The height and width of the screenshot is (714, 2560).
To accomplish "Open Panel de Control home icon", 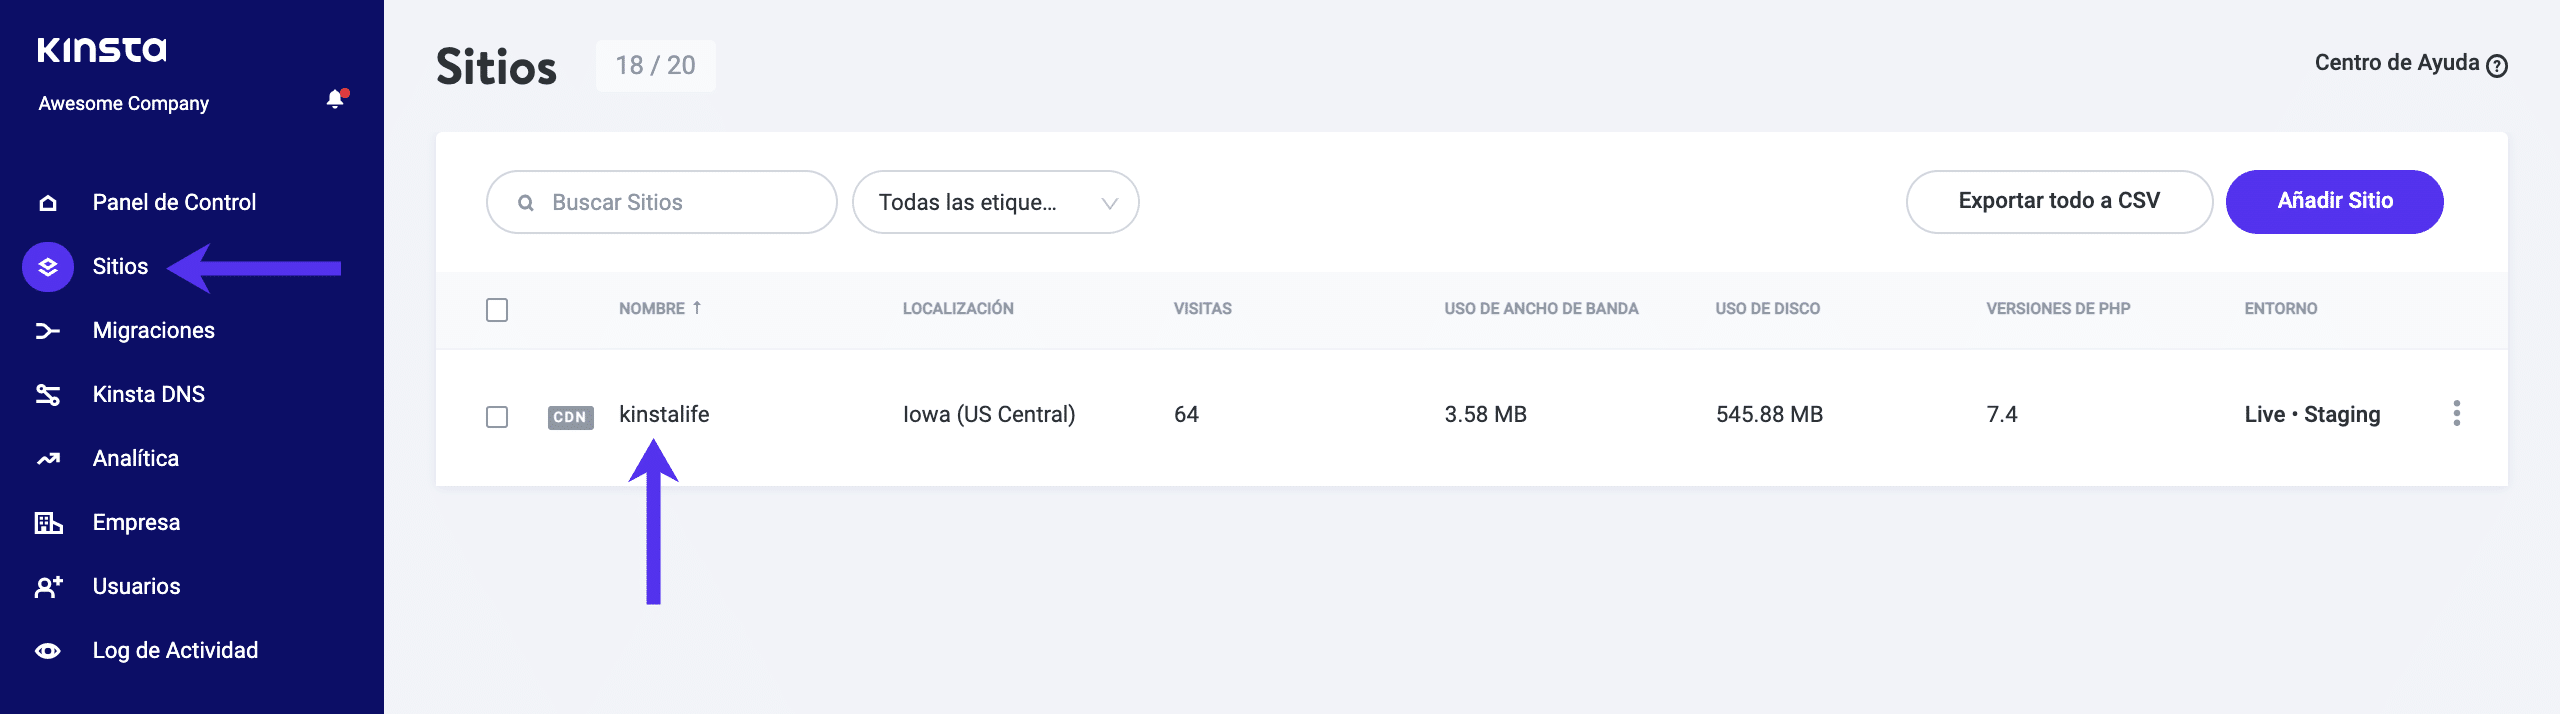I will click(48, 203).
